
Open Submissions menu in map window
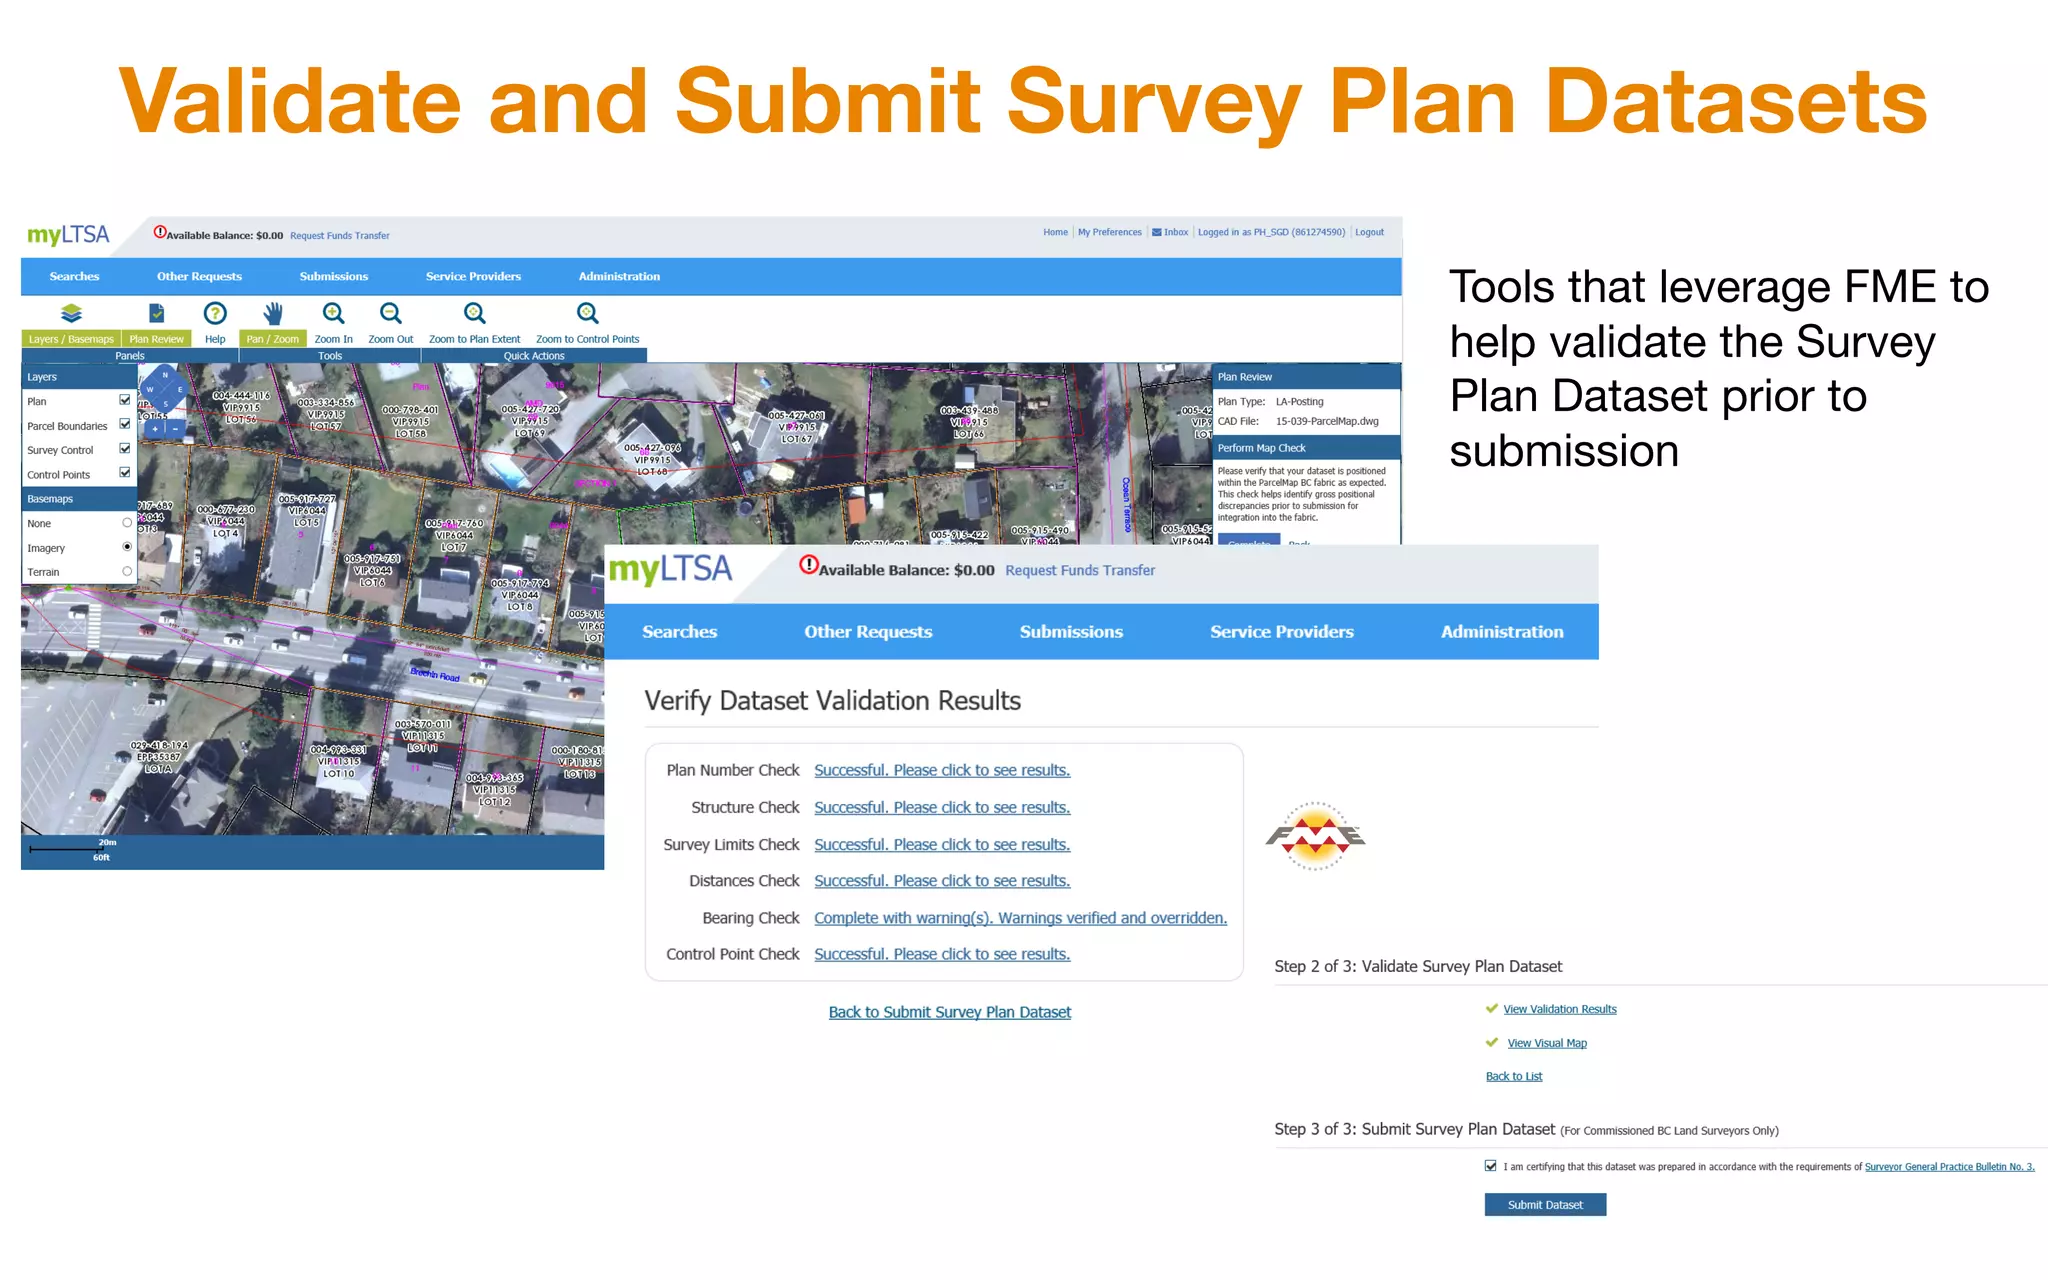pyautogui.click(x=334, y=277)
